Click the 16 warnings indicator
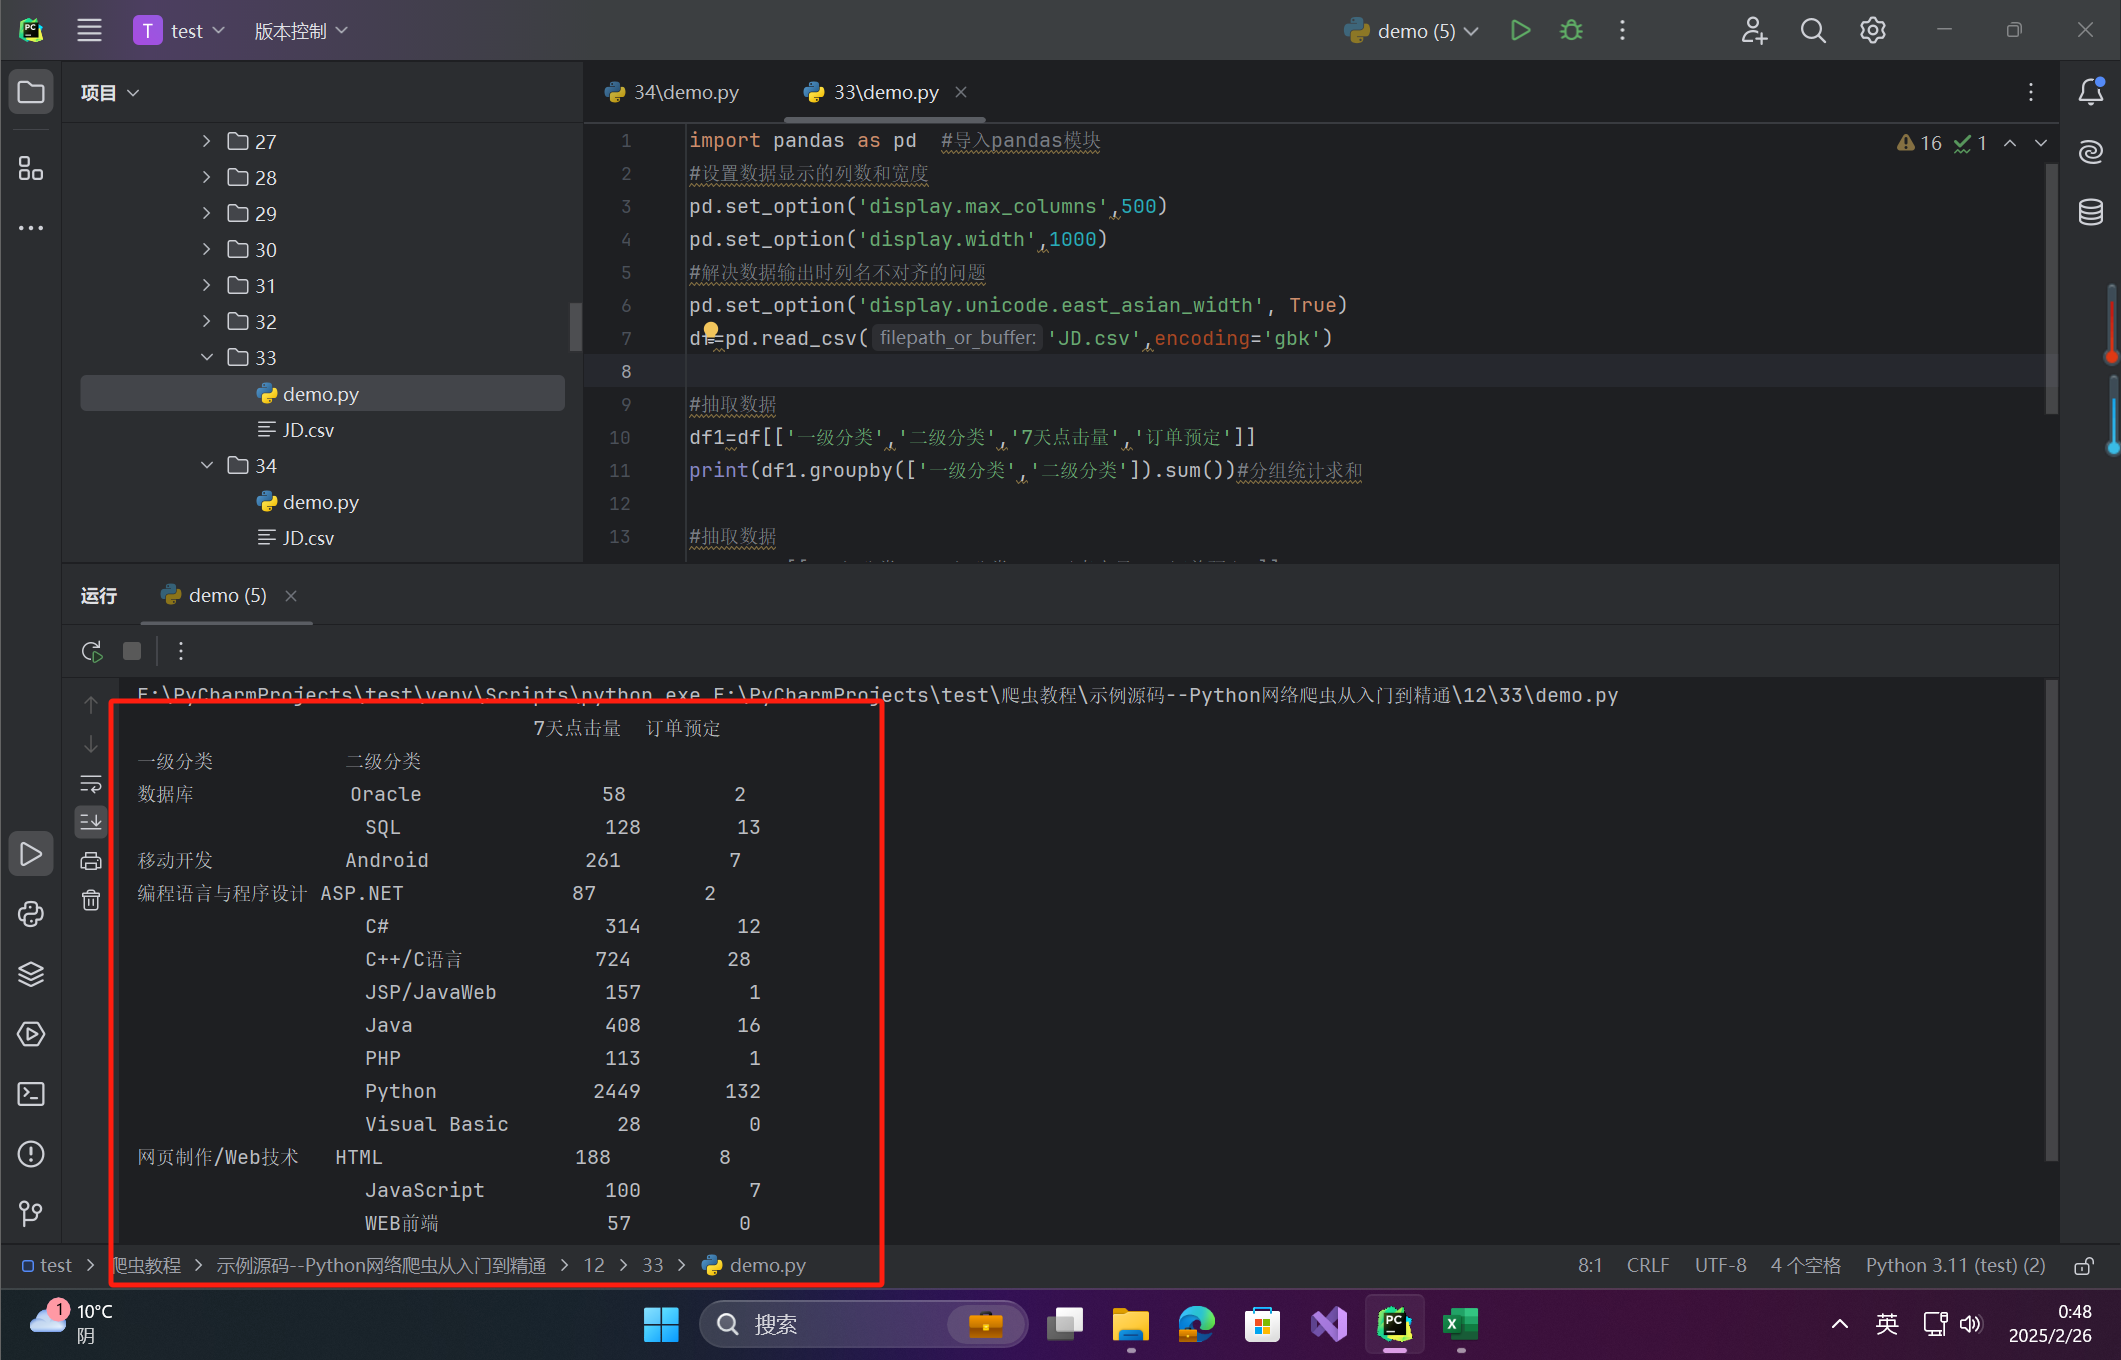Image resolution: width=2121 pixels, height=1360 pixels. pos(1919,144)
